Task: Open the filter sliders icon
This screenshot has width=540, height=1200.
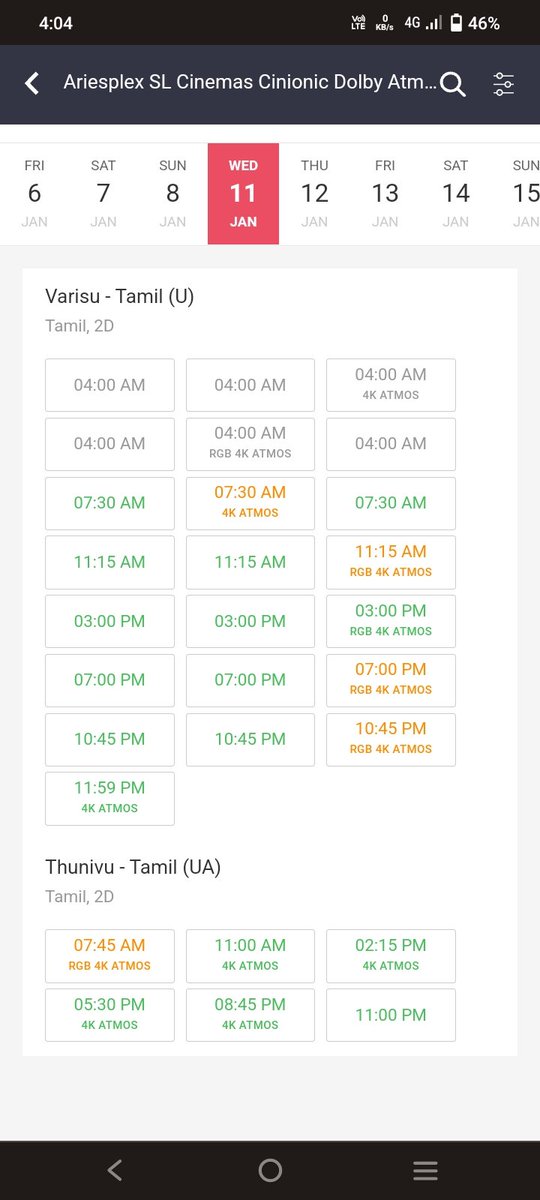Action: point(504,84)
